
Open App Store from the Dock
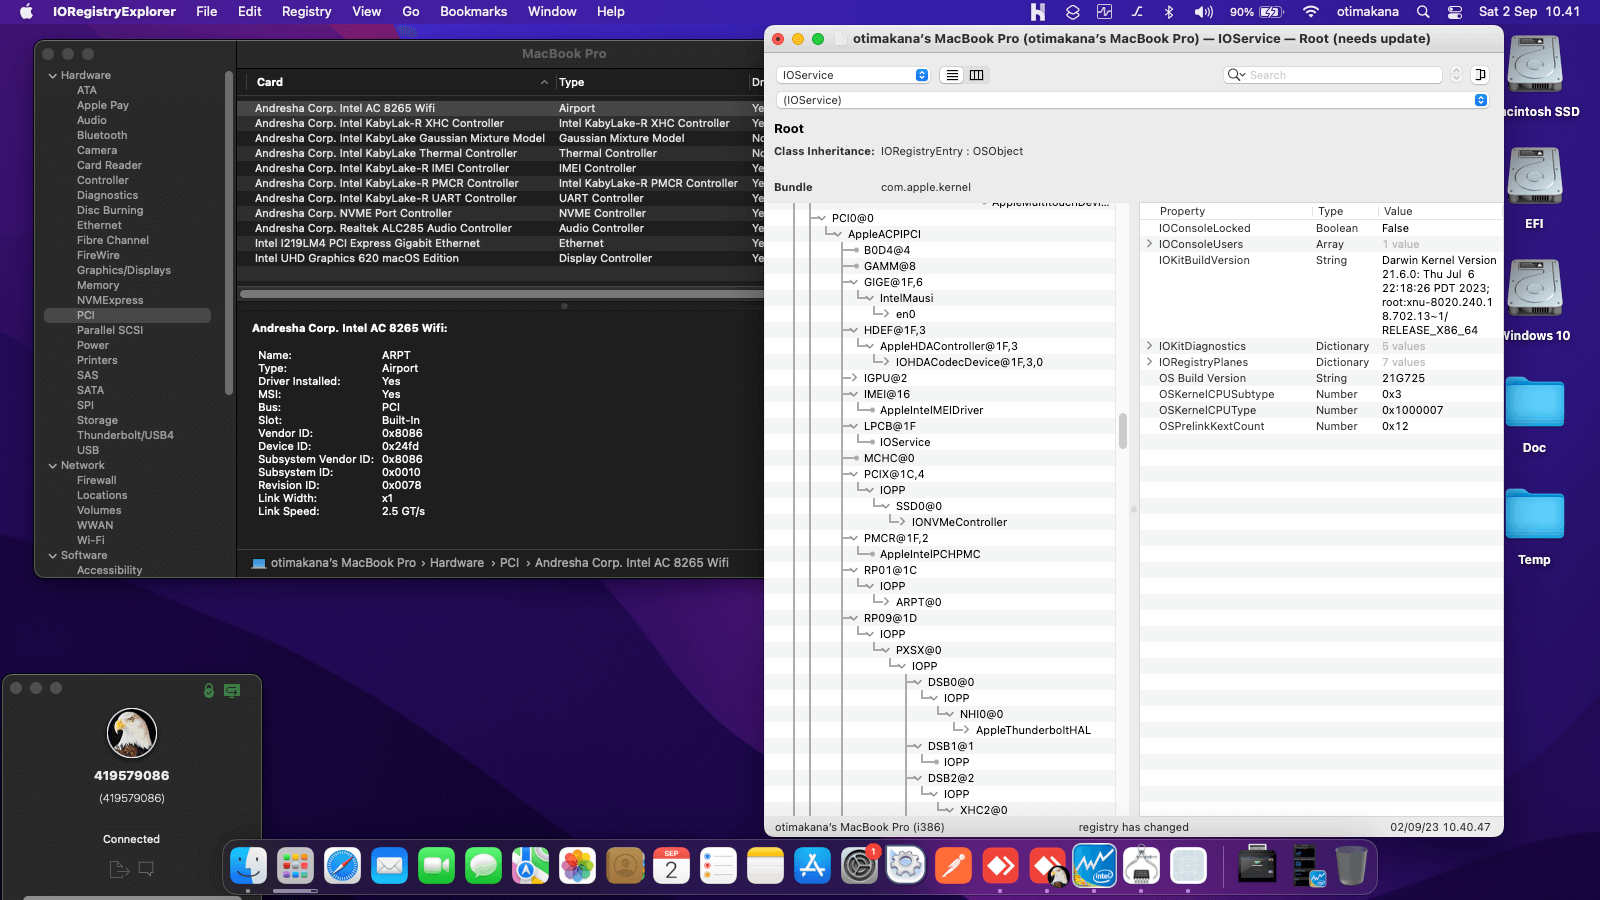tap(812, 866)
